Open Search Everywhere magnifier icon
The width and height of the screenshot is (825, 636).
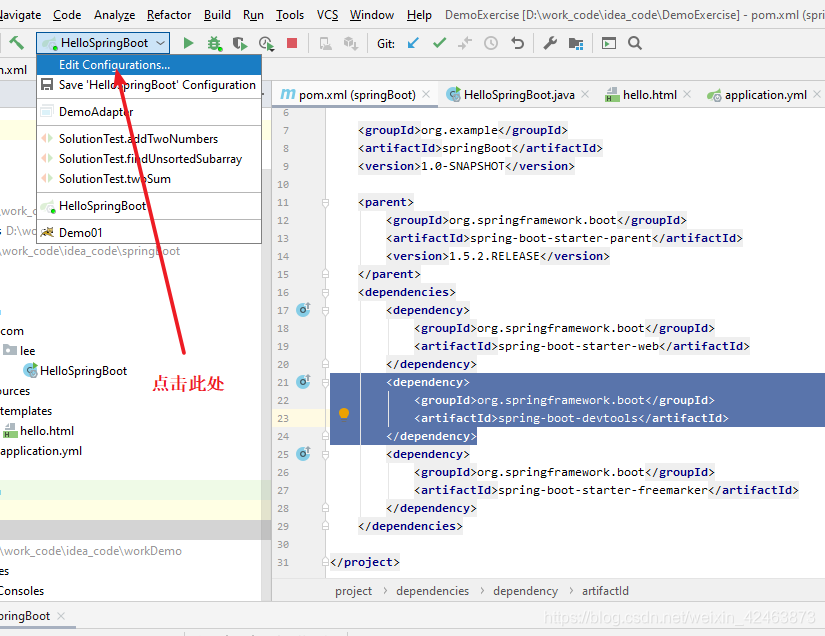point(635,43)
